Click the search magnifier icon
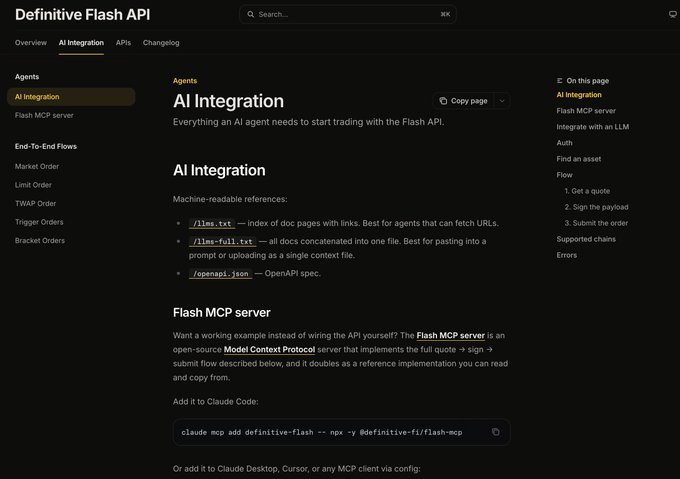This screenshot has width=680, height=479. click(251, 14)
